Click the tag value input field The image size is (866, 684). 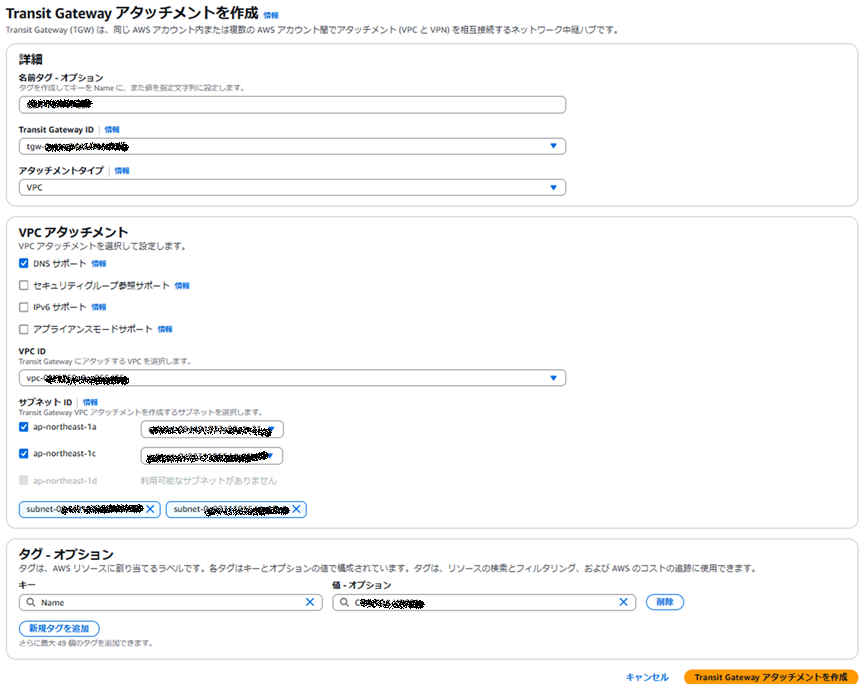click(x=484, y=602)
